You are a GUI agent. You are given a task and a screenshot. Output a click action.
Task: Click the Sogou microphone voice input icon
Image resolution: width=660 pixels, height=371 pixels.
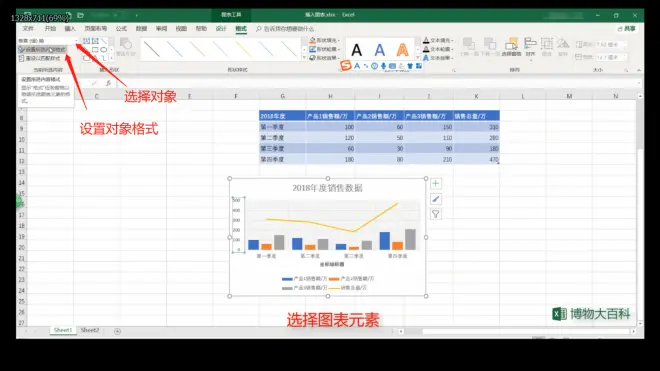pyautogui.click(x=383, y=66)
